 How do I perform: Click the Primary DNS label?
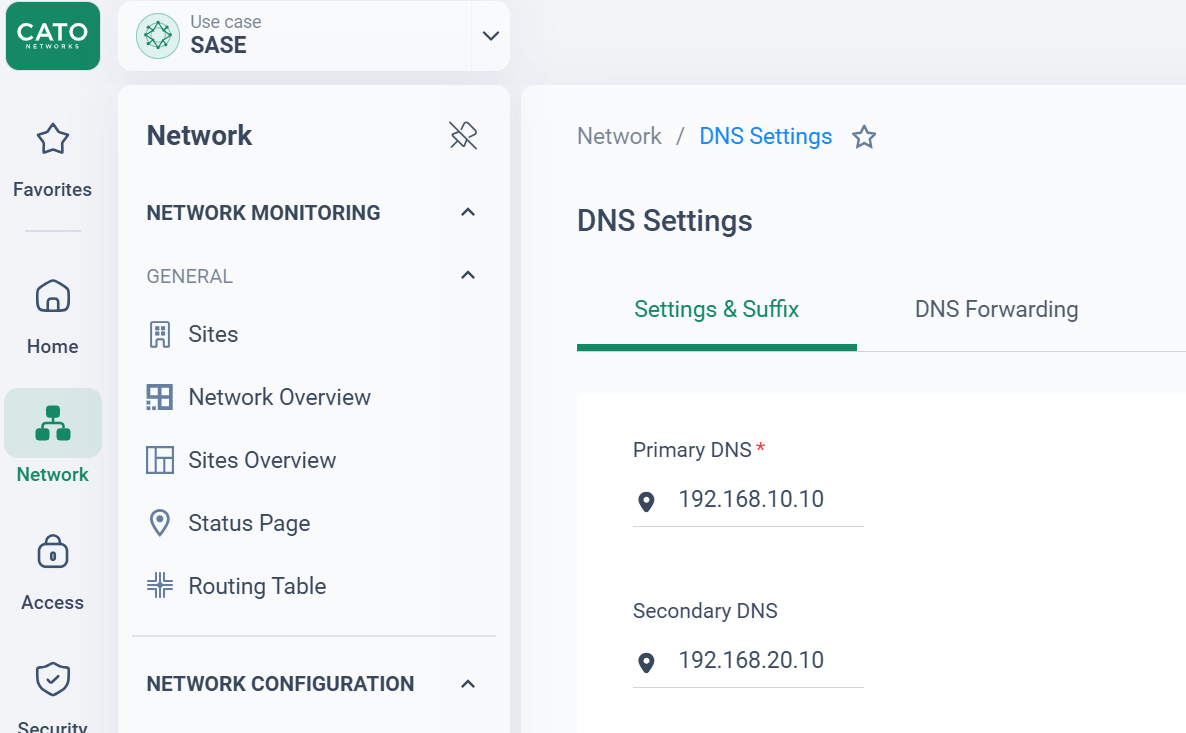pos(692,450)
